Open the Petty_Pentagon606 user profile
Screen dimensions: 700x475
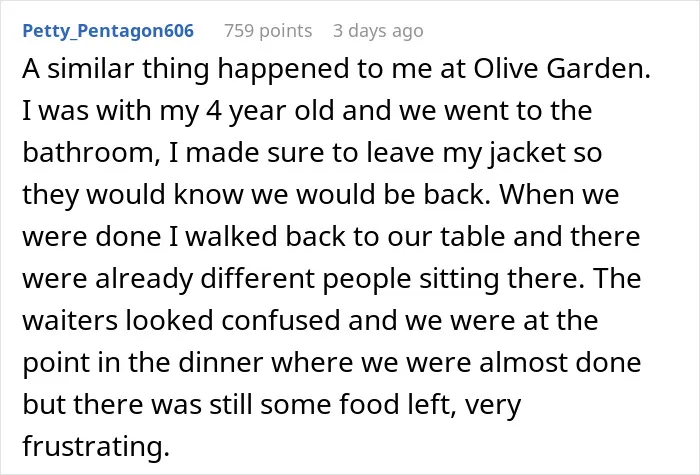coord(108,31)
